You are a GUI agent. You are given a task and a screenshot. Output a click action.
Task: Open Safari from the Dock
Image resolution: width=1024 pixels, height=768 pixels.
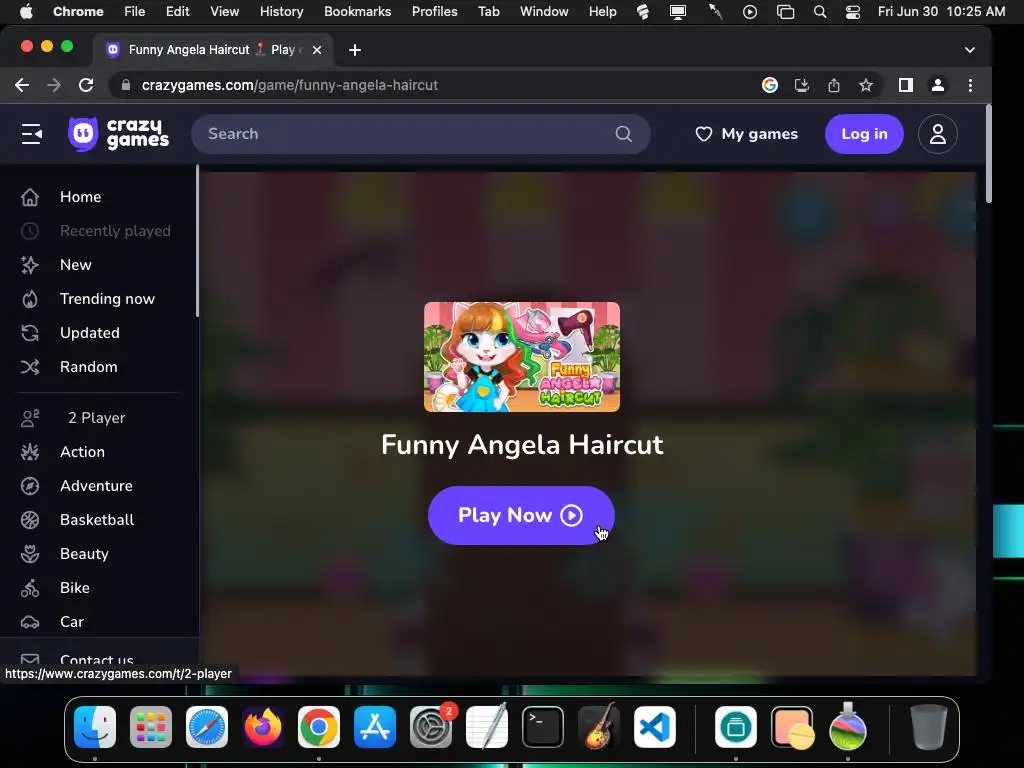point(207,727)
